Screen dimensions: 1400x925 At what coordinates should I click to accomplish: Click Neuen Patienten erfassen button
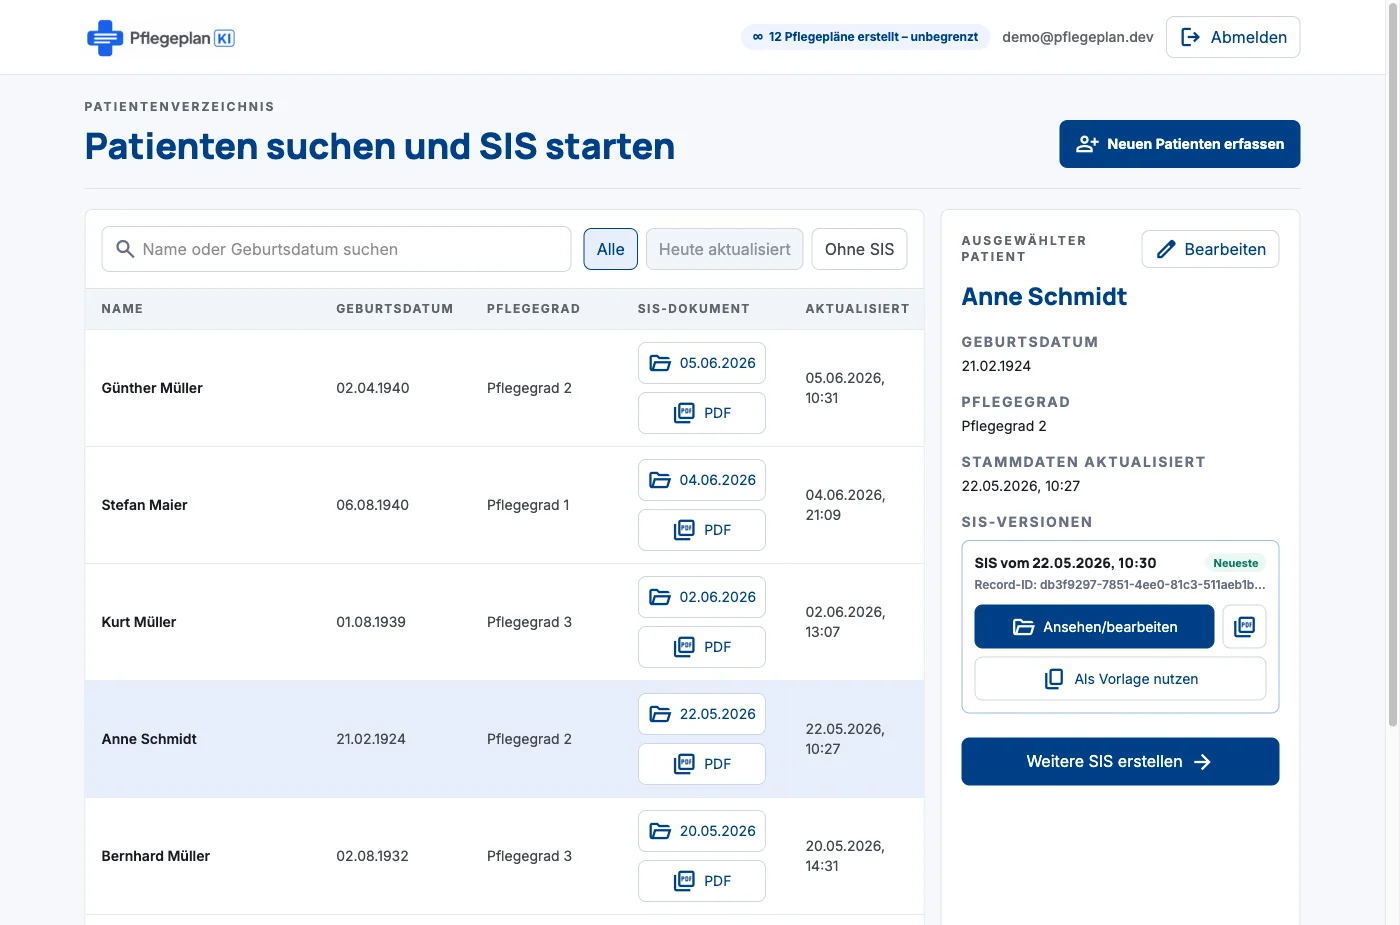(x=1180, y=144)
